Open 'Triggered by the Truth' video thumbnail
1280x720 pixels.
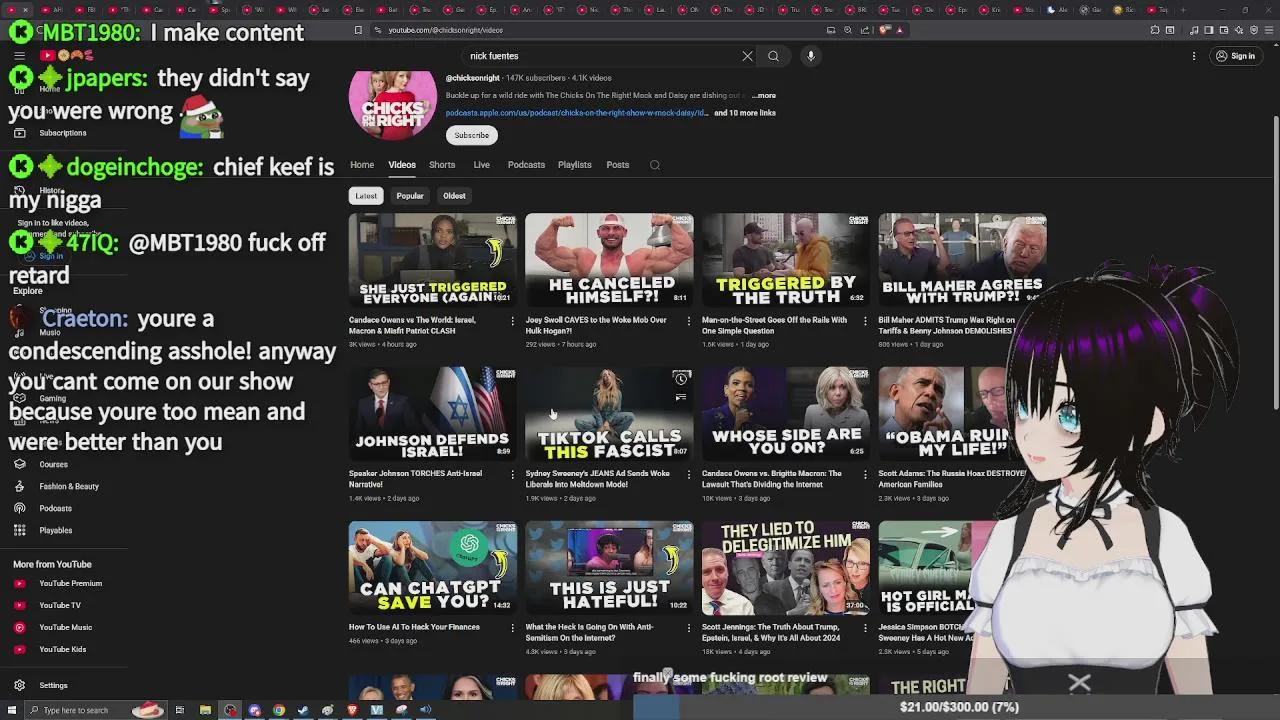click(x=786, y=260)
